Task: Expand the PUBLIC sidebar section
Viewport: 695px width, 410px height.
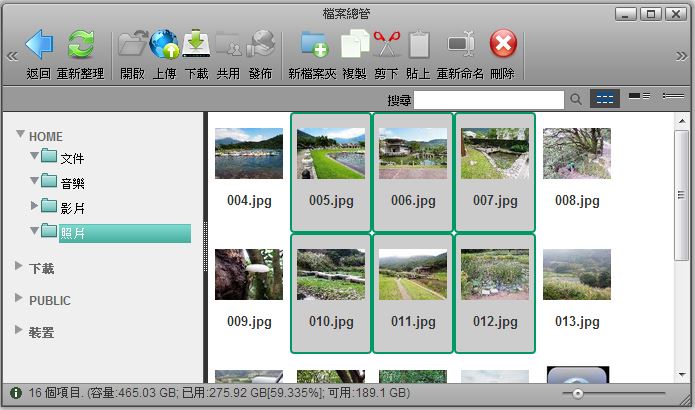Action: point(20,300)
